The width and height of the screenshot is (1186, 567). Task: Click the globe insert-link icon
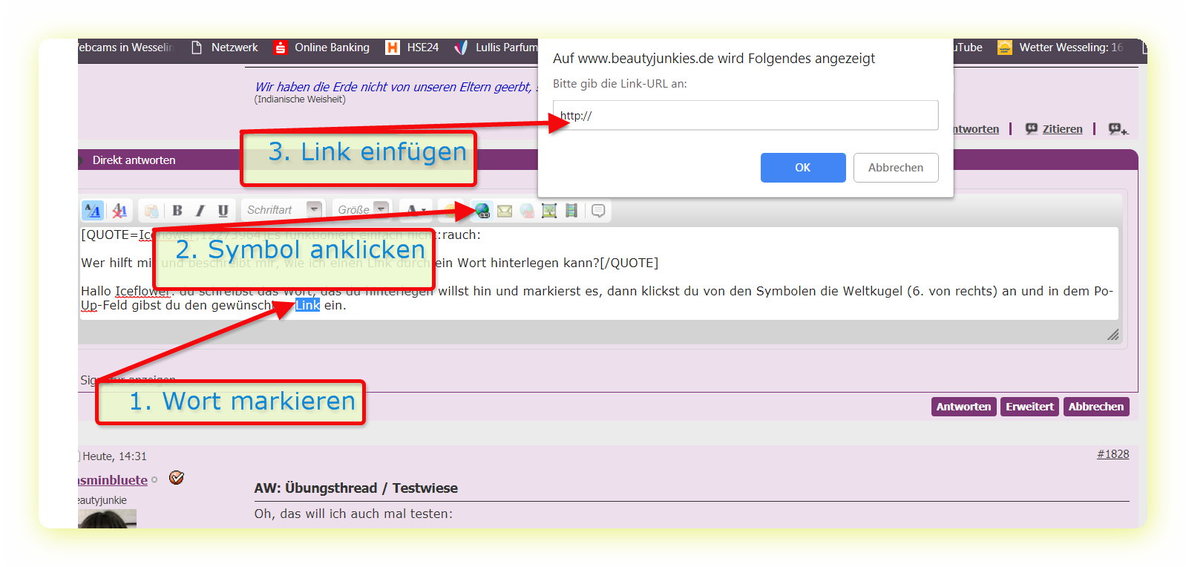pyautogui.click(x=482, y=210)
